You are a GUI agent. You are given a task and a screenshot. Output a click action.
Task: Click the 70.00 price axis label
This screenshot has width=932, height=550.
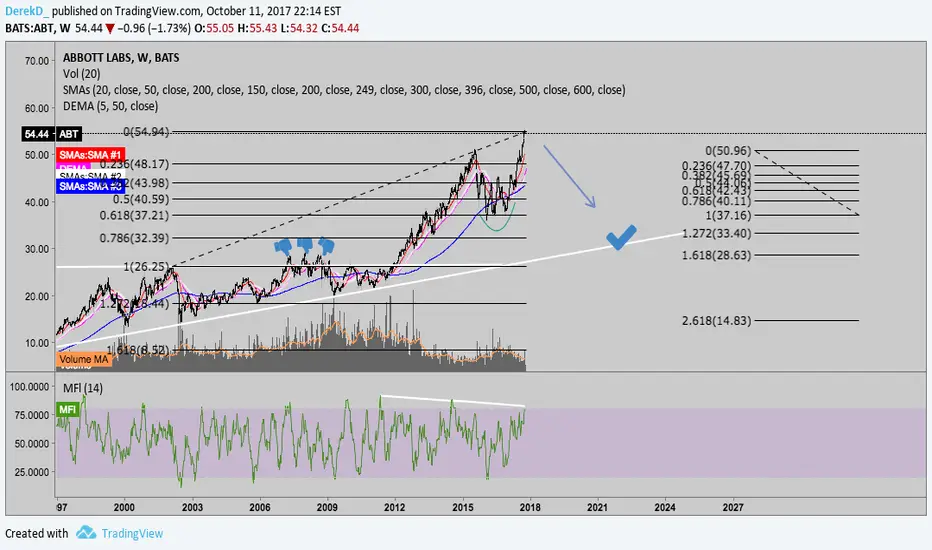37,61
